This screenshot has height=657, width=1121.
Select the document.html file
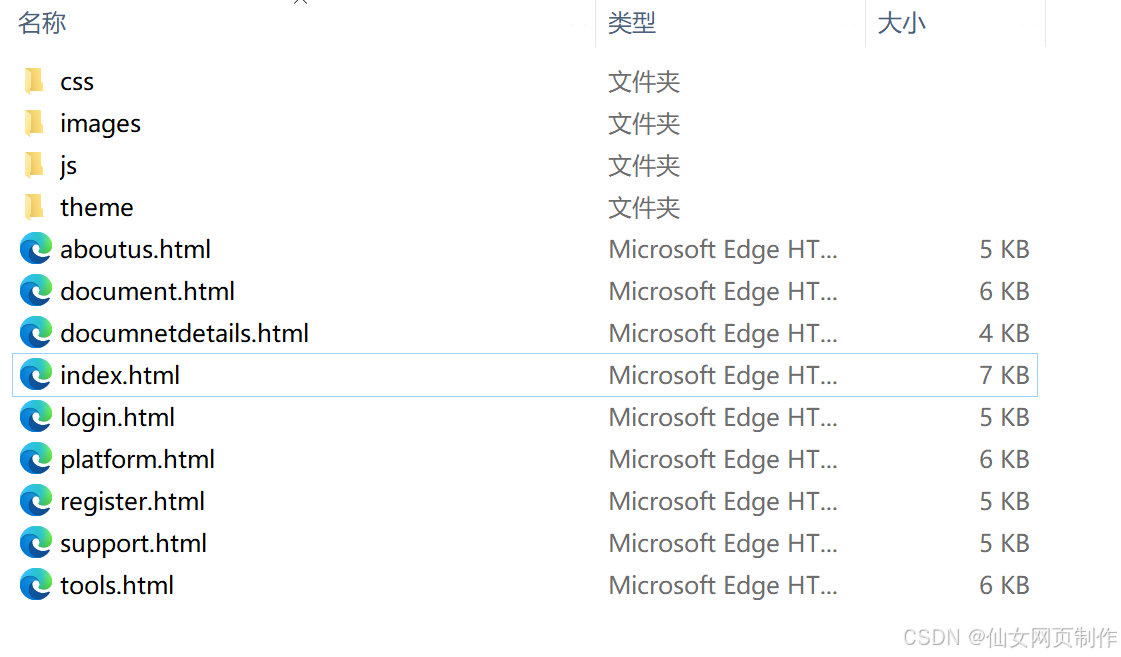pyautogui.click(x=147, y=291)
